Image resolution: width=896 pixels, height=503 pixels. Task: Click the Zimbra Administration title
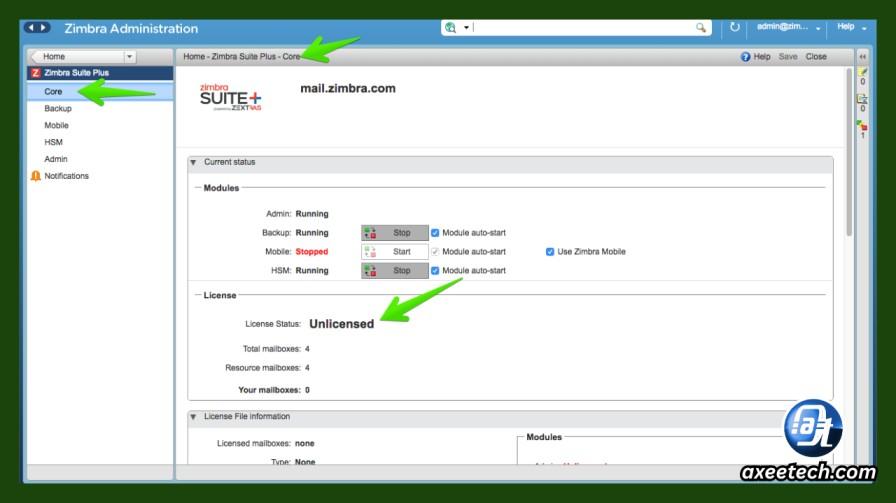click(x=131, y=29)
